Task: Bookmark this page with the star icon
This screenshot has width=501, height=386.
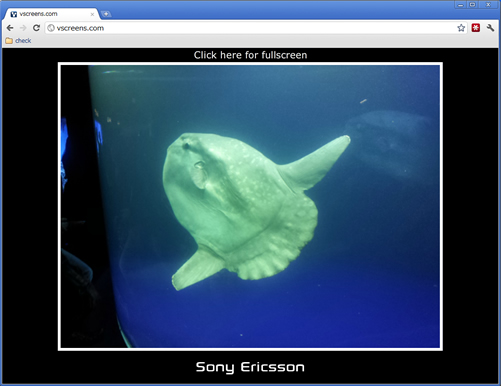Action: 461,28
